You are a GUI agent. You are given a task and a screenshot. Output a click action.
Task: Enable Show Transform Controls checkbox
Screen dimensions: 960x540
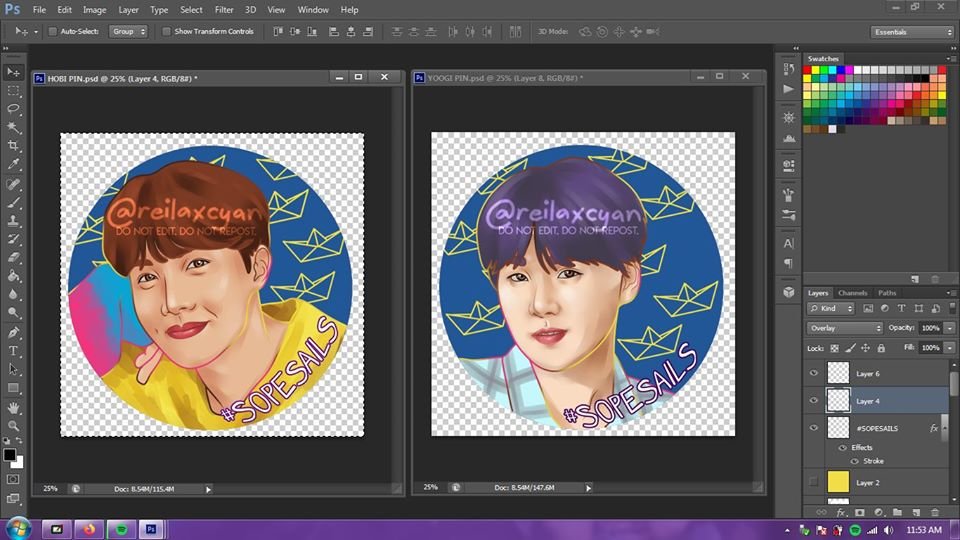click(166, 31)
